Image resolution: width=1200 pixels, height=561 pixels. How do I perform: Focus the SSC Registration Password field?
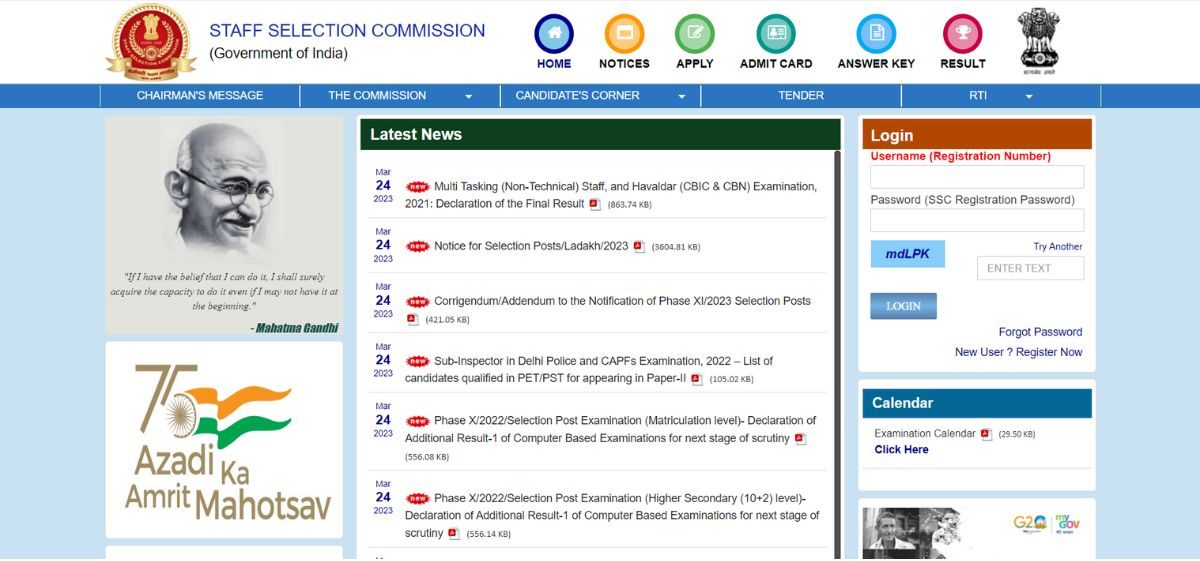pos(977,220)
